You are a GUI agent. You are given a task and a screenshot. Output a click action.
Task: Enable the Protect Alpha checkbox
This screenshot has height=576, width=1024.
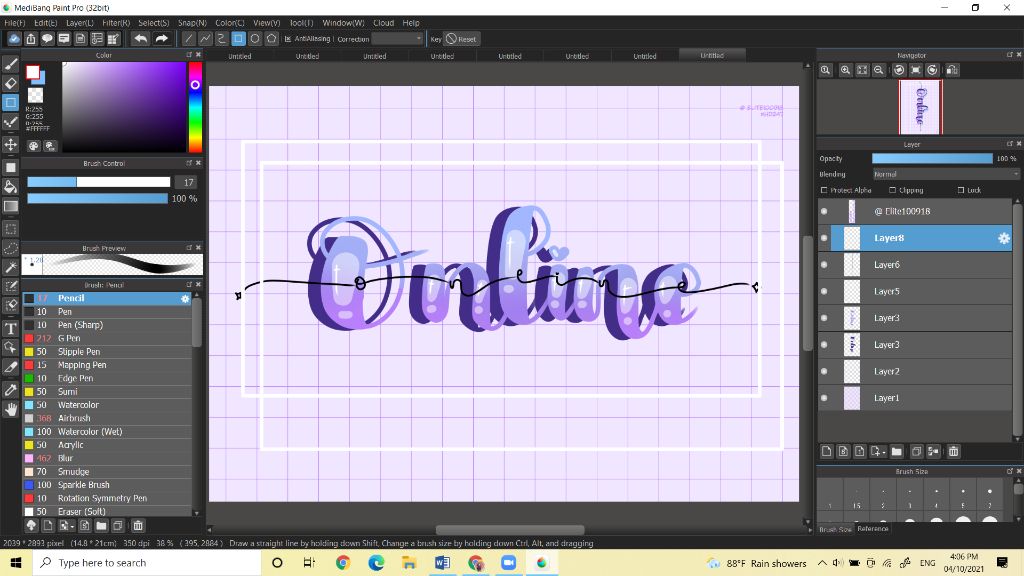point(824,190)
